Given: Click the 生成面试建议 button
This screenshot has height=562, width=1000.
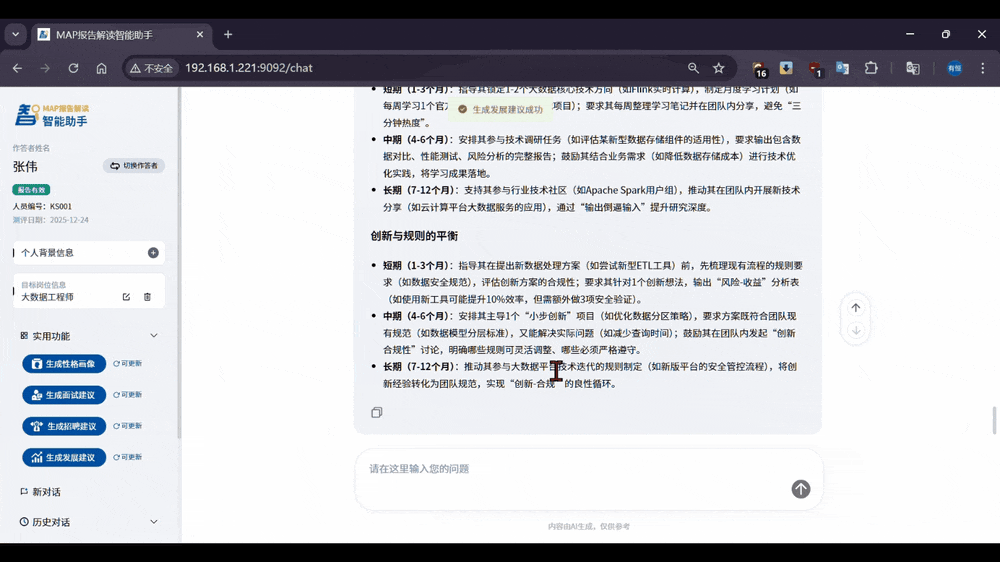Looking at the screenshot, I should 64,395.
